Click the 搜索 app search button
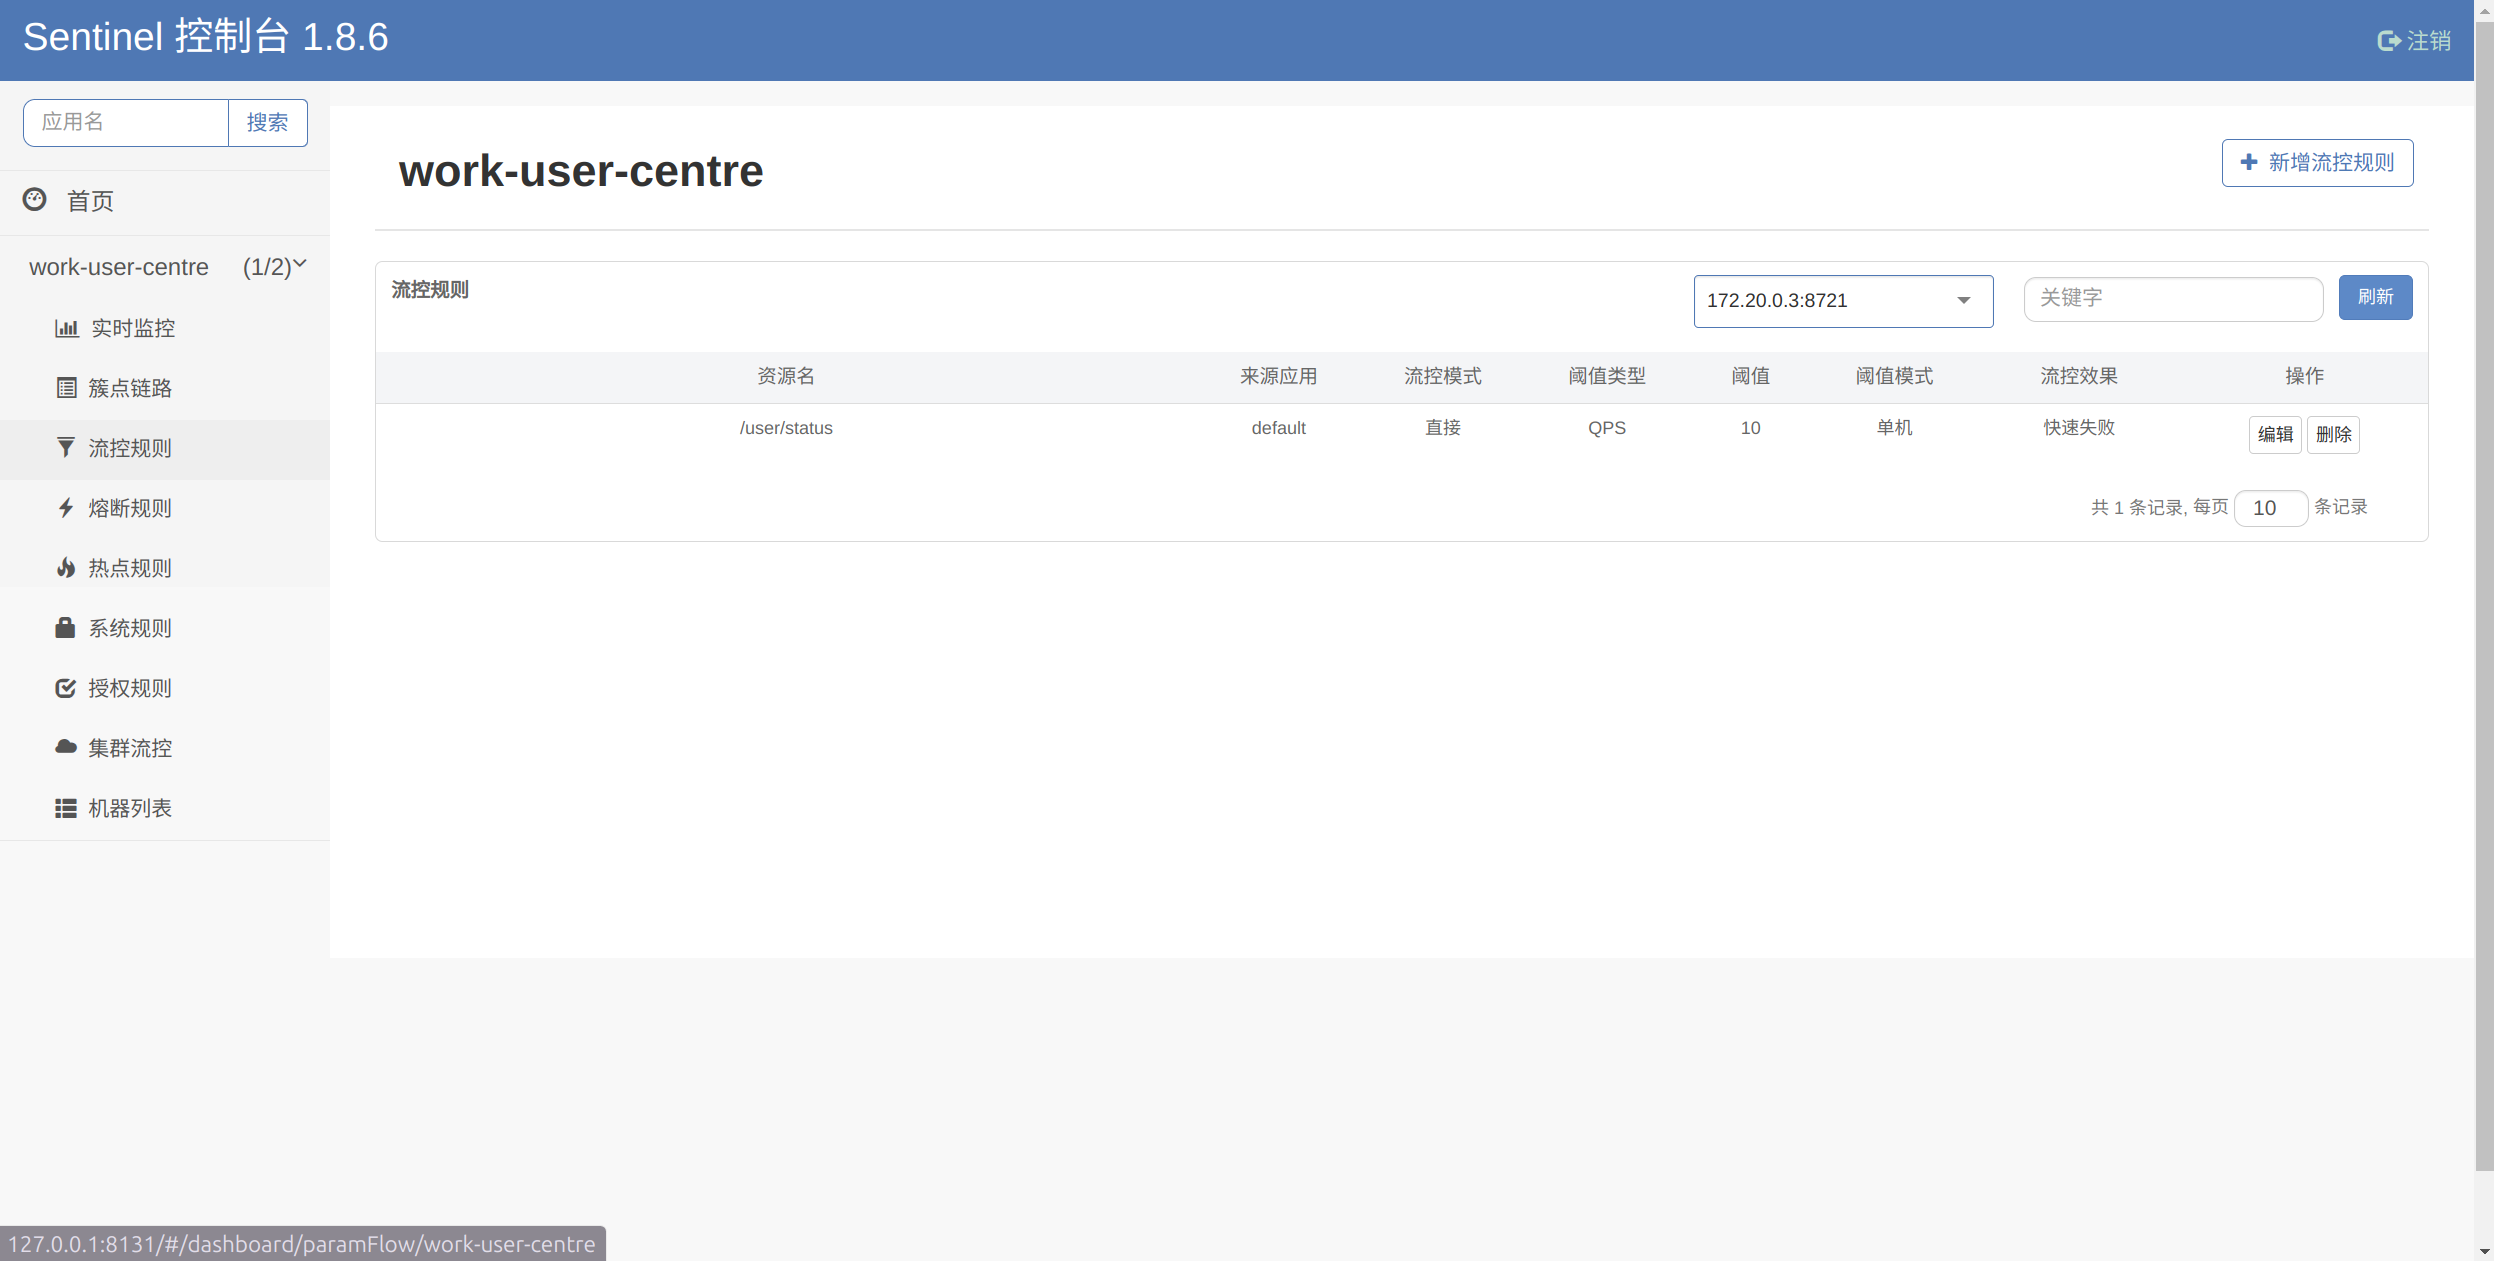Image resolution: width=2494 pixels, height=1261 pixels. [x=268, y=122]
